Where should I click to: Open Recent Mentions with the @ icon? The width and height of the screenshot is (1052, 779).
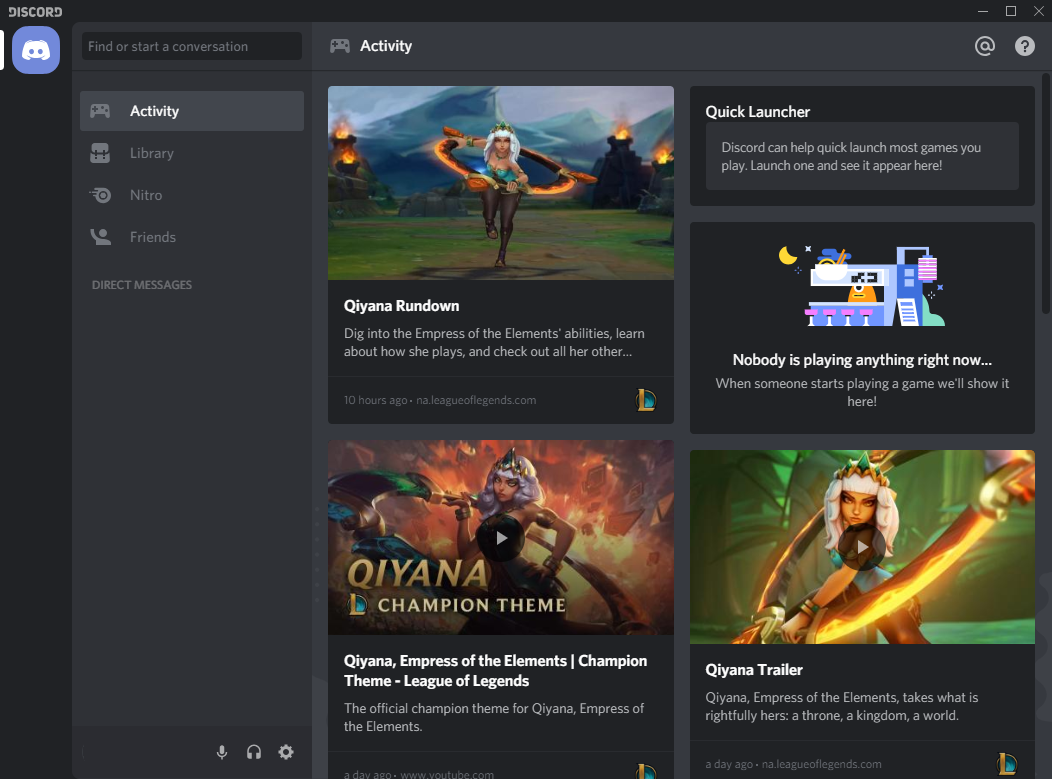coord(984,46)
